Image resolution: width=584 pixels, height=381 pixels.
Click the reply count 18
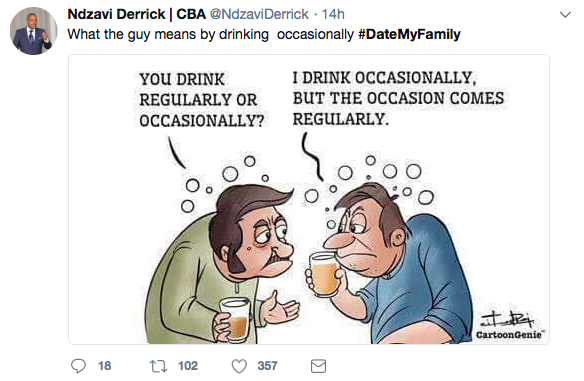[105, 366]
